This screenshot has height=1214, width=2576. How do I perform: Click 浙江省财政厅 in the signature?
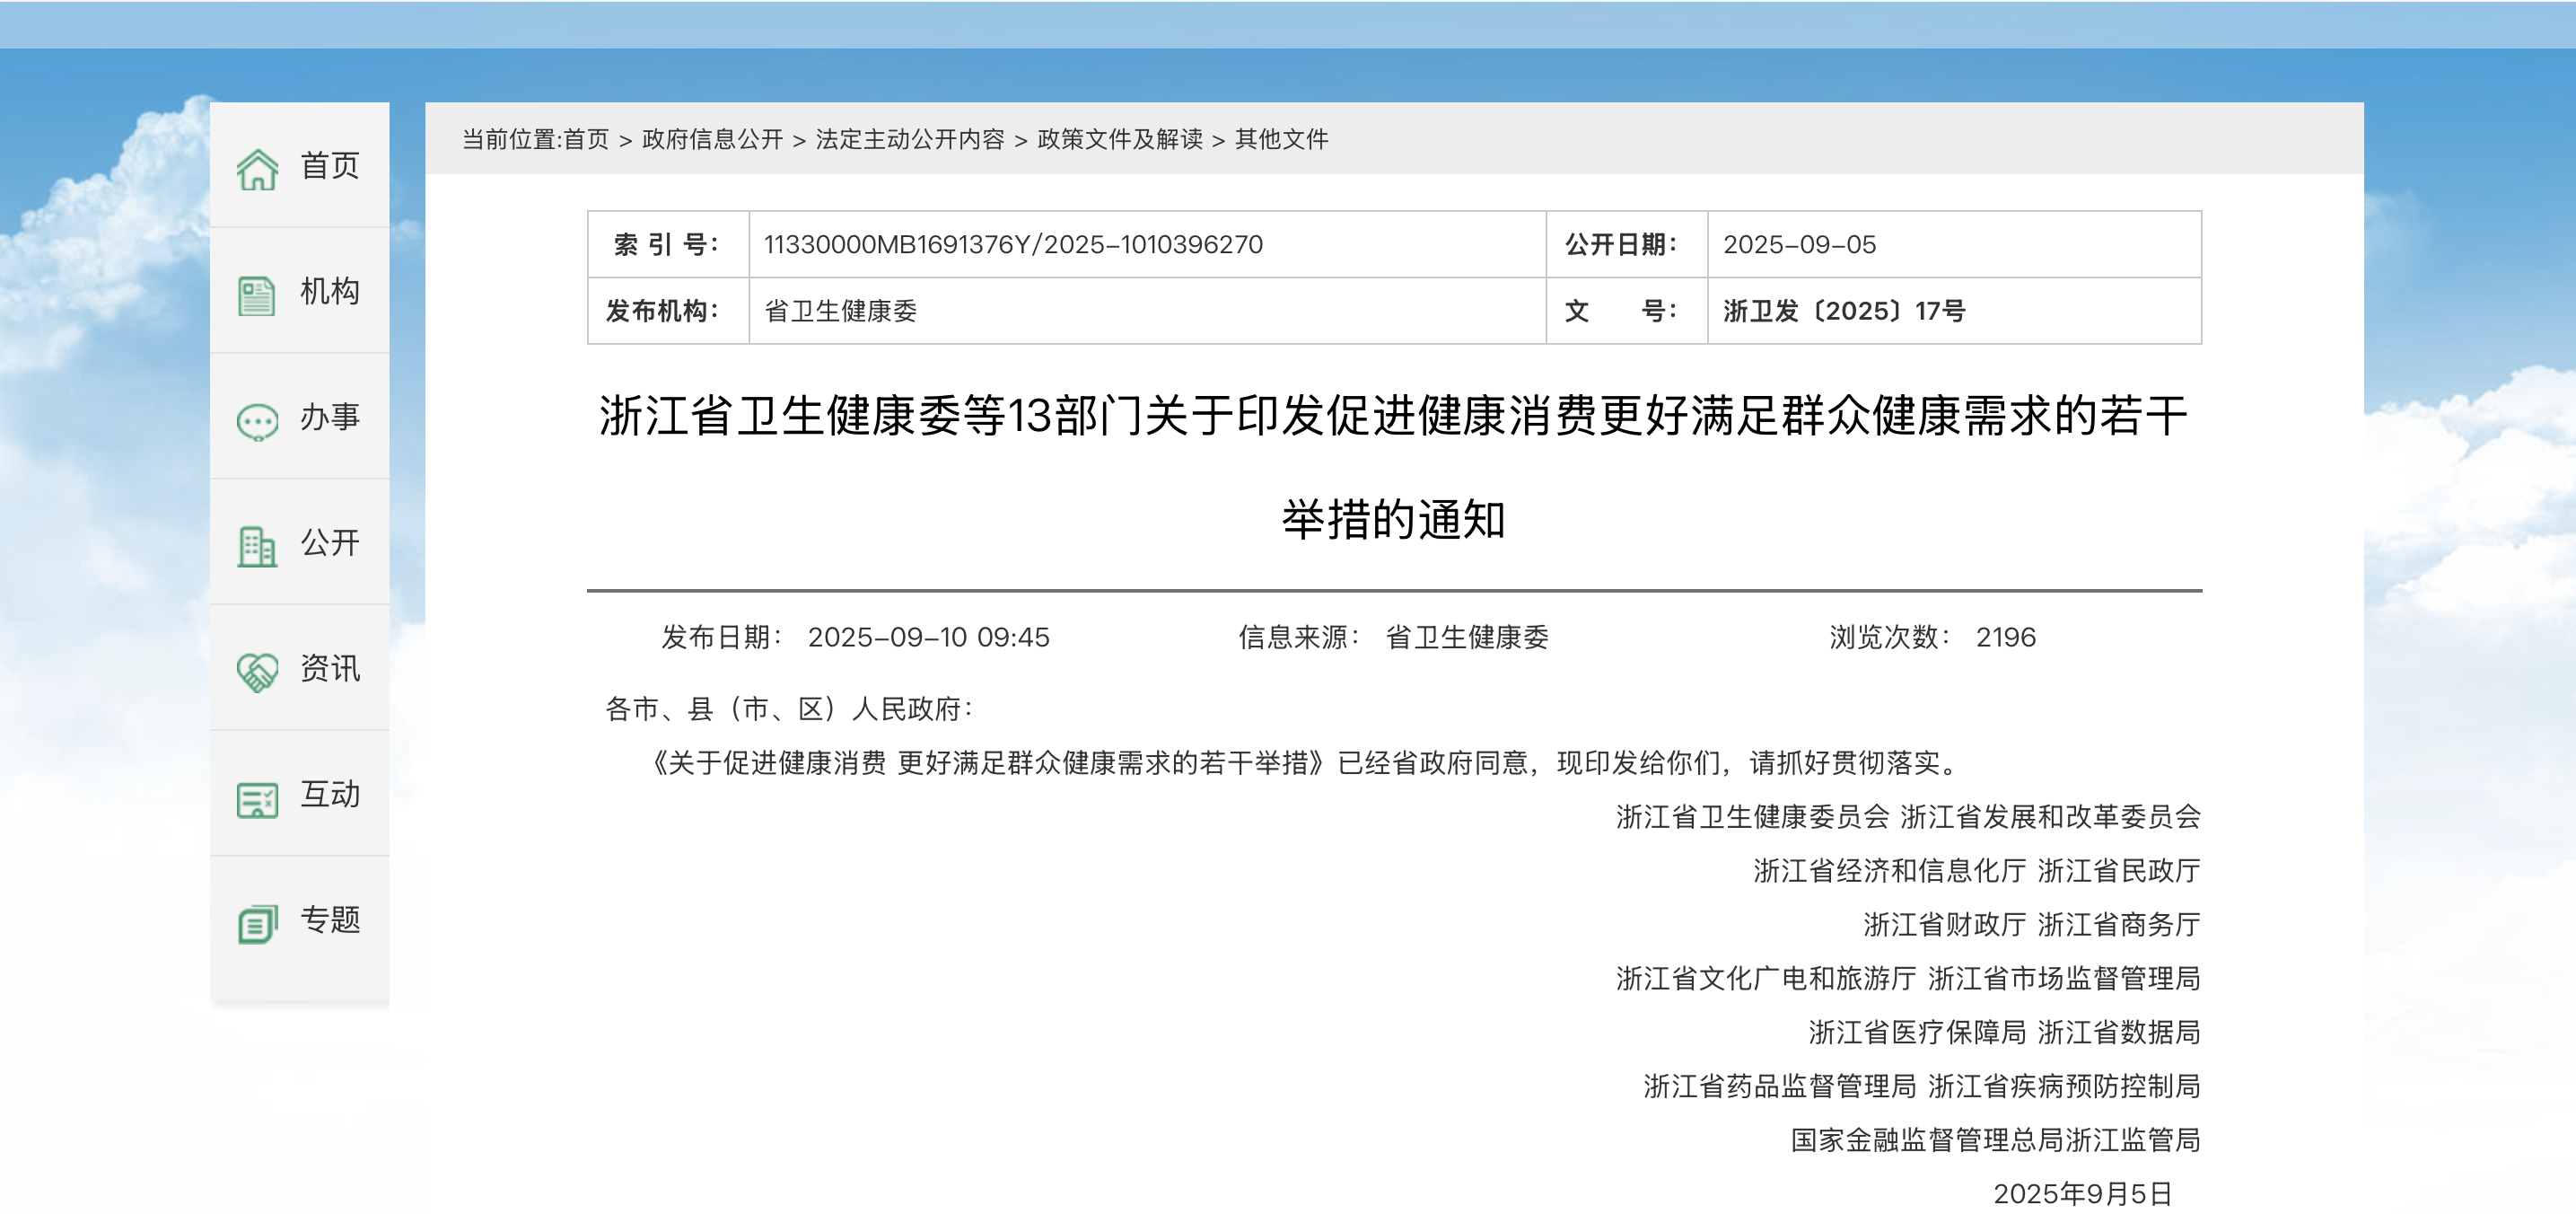tap(1944, 925)
